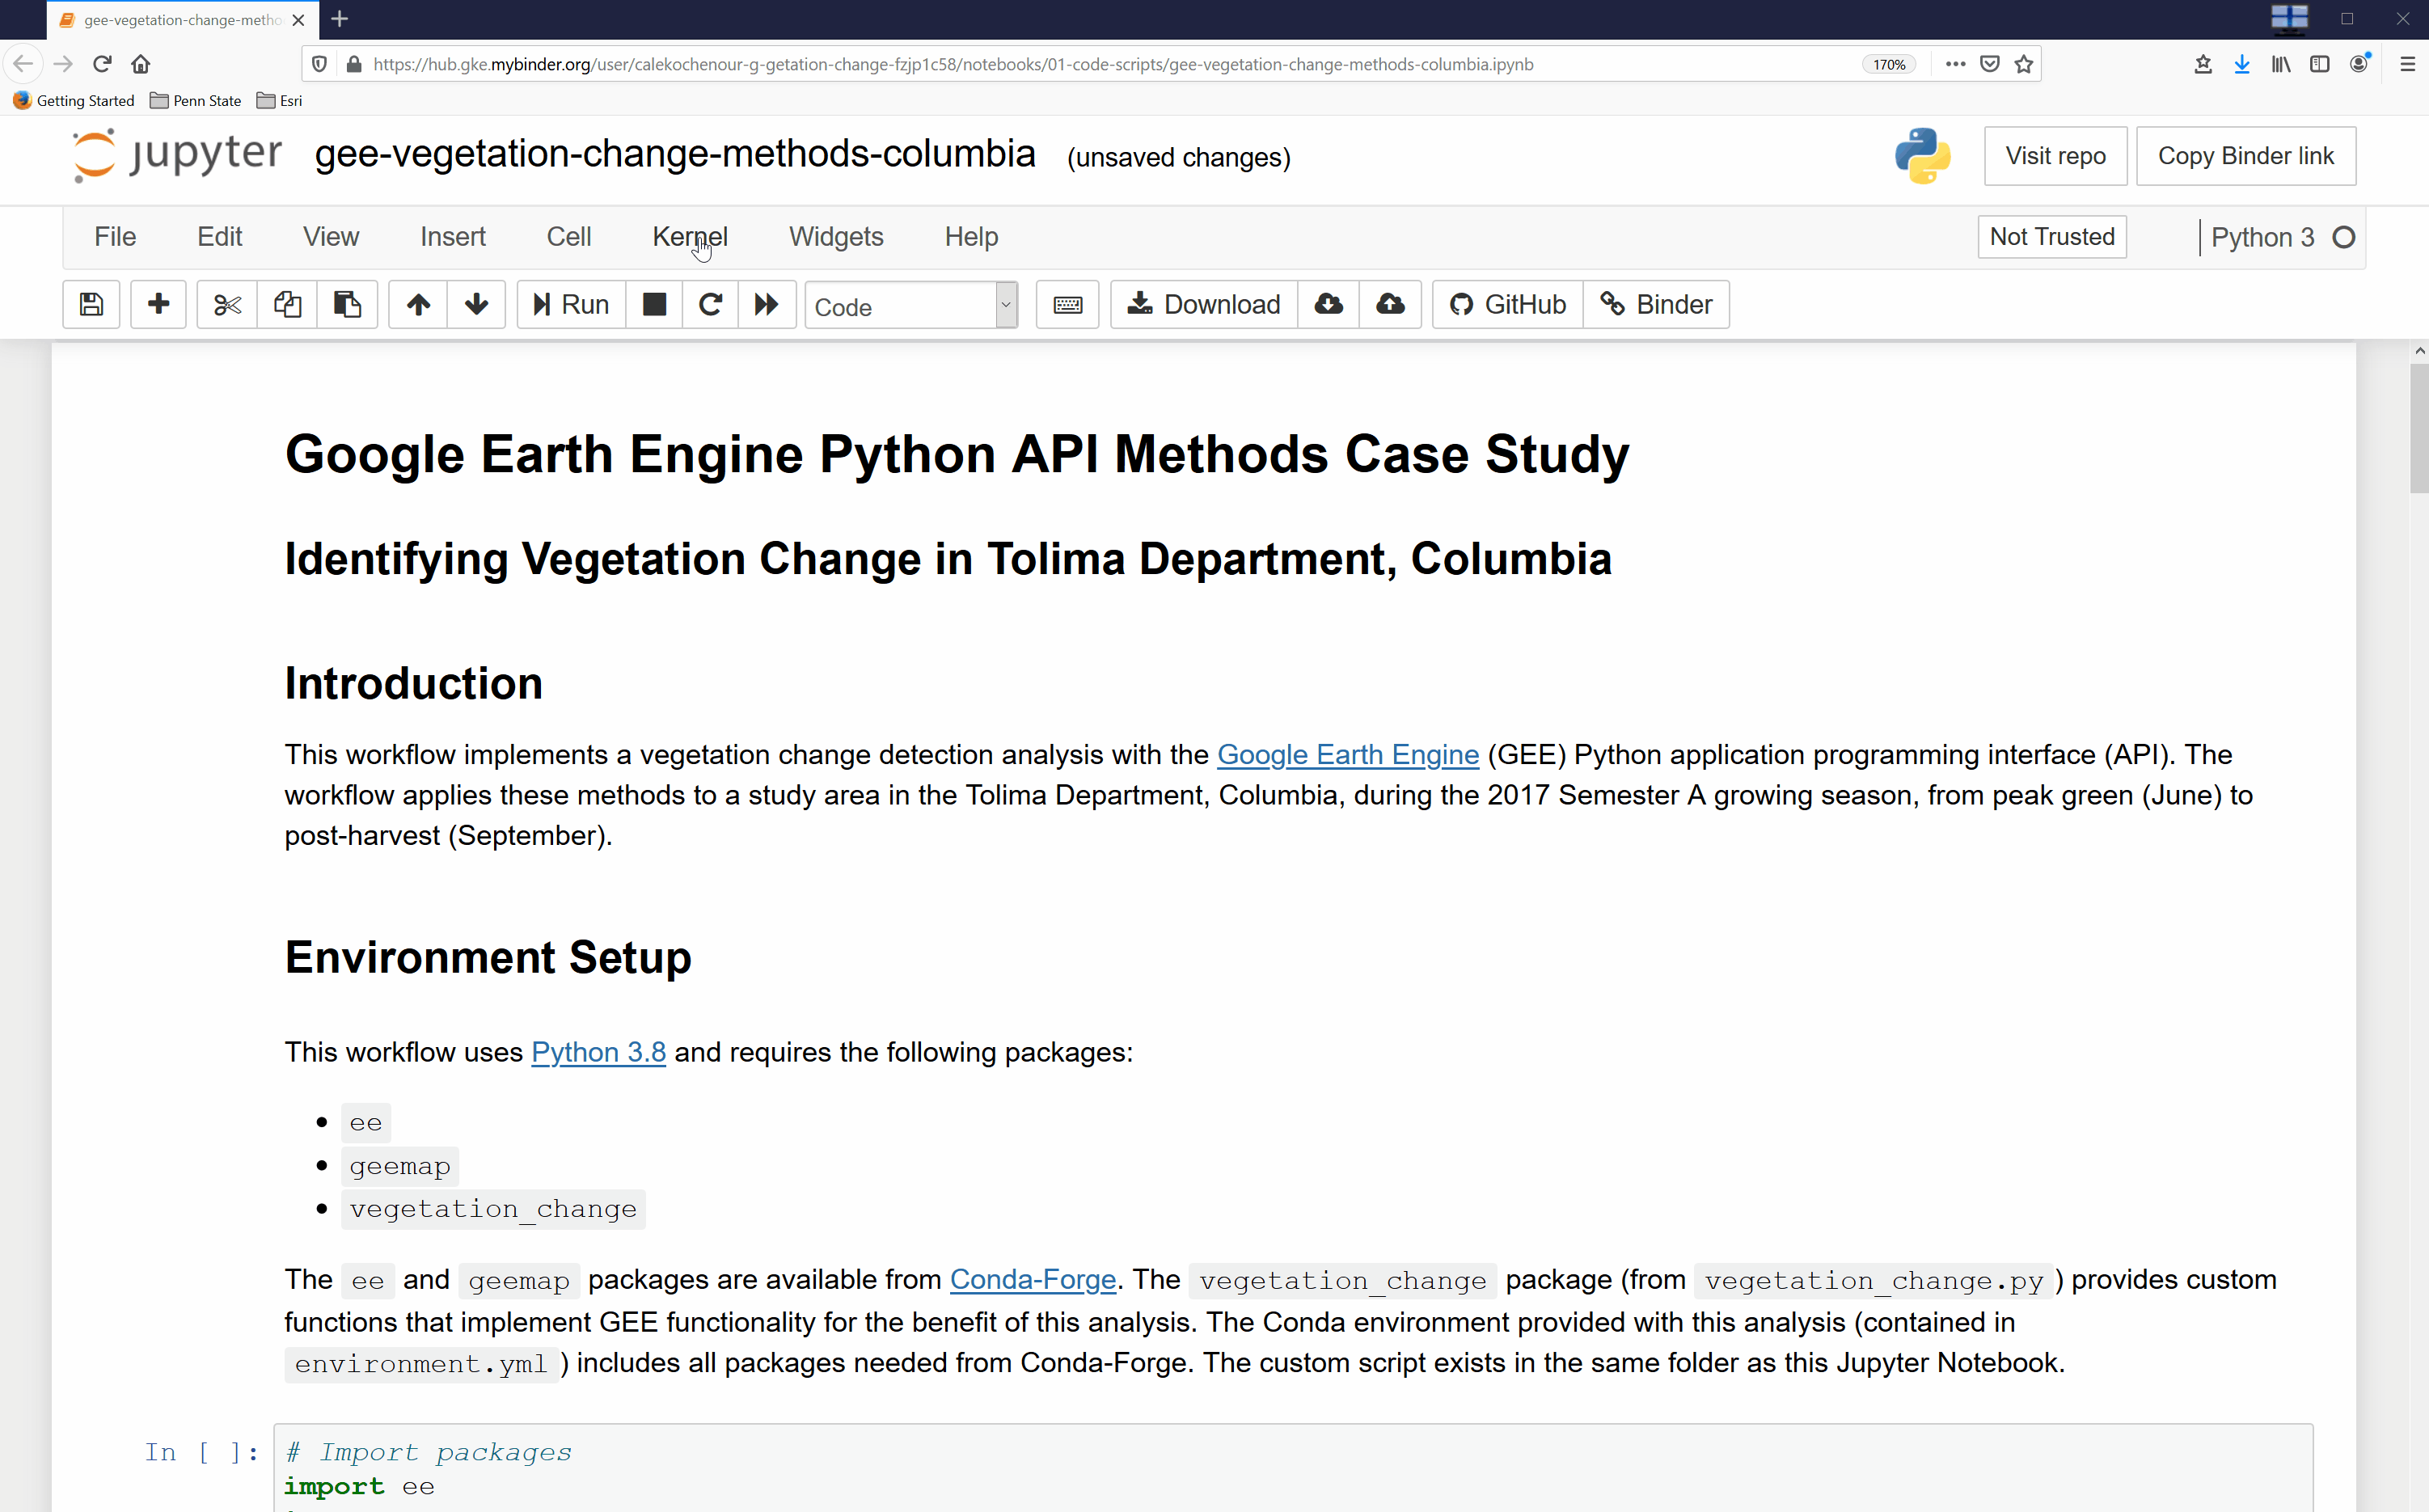Select the Code cell type dropdown

coord(909,305)
